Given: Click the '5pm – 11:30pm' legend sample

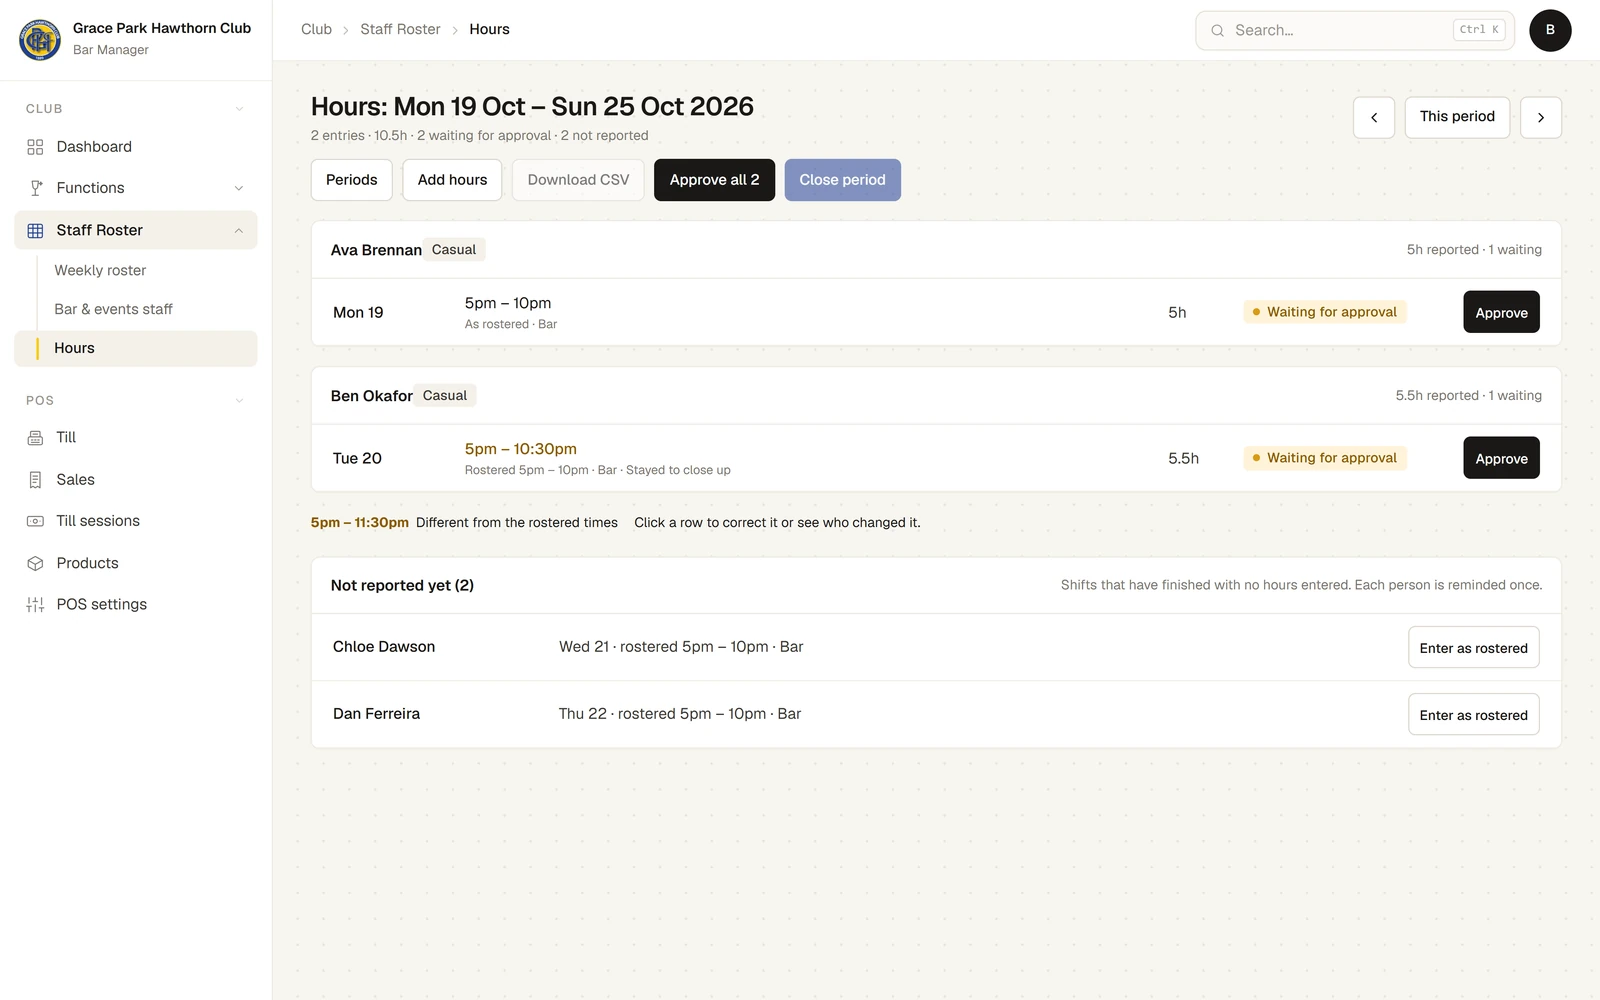Looking at the screenshot, I should pyautogui.click(x=360, y=523).
